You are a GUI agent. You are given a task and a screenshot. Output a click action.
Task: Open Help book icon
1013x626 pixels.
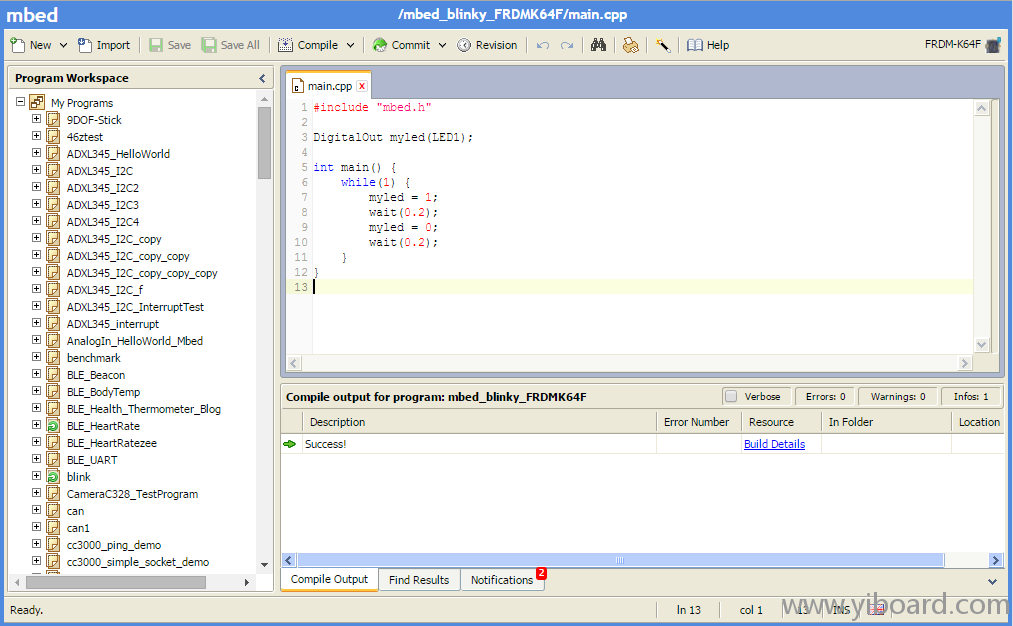pos(694,45)
